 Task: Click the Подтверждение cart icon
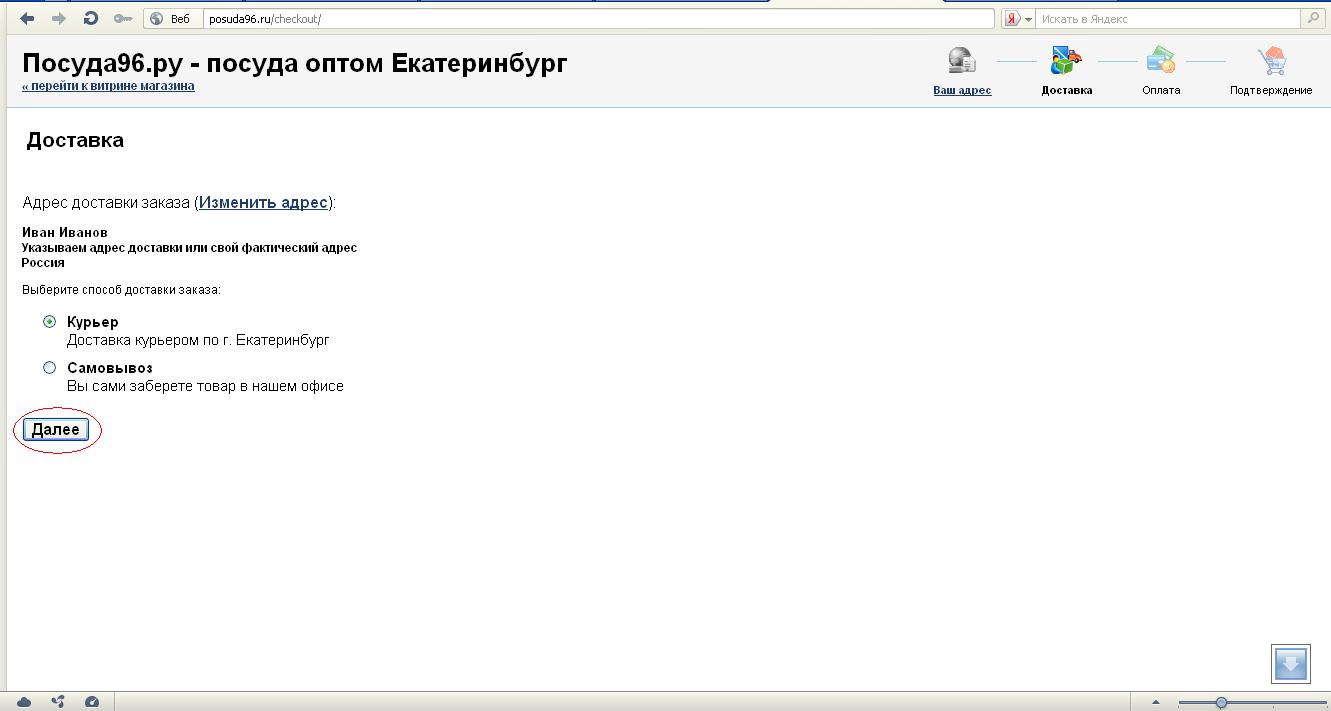[x=1272, y=60]
